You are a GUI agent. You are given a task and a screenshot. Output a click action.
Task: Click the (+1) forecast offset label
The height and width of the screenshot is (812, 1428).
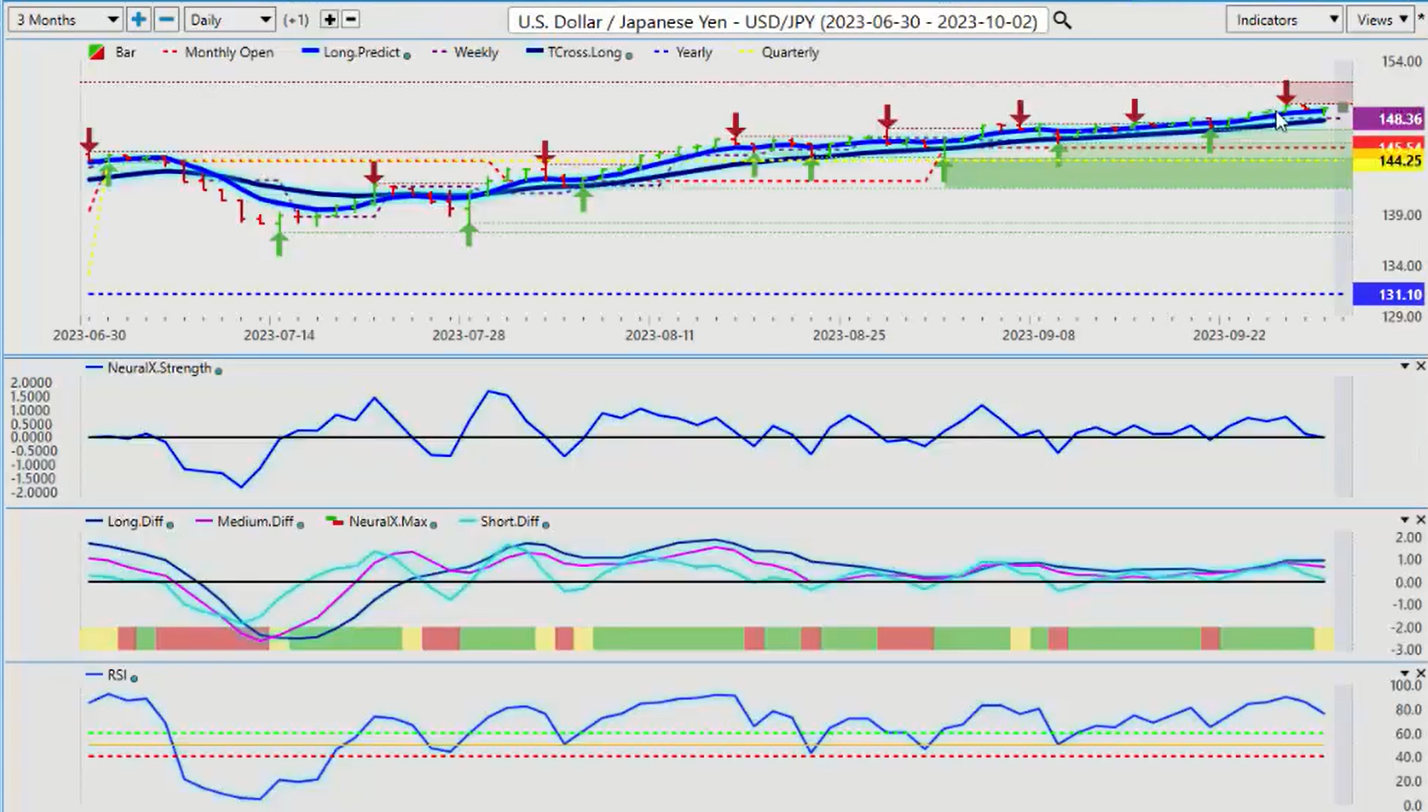point(297,20)
